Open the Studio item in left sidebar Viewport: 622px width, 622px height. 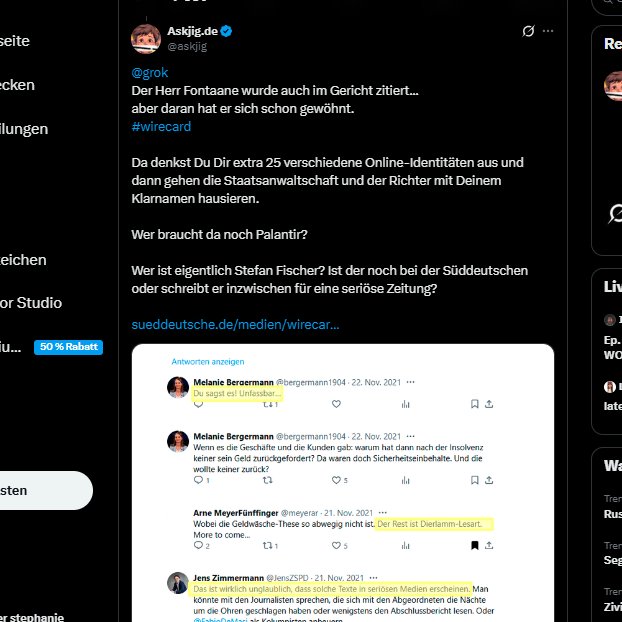pos(31,303)
